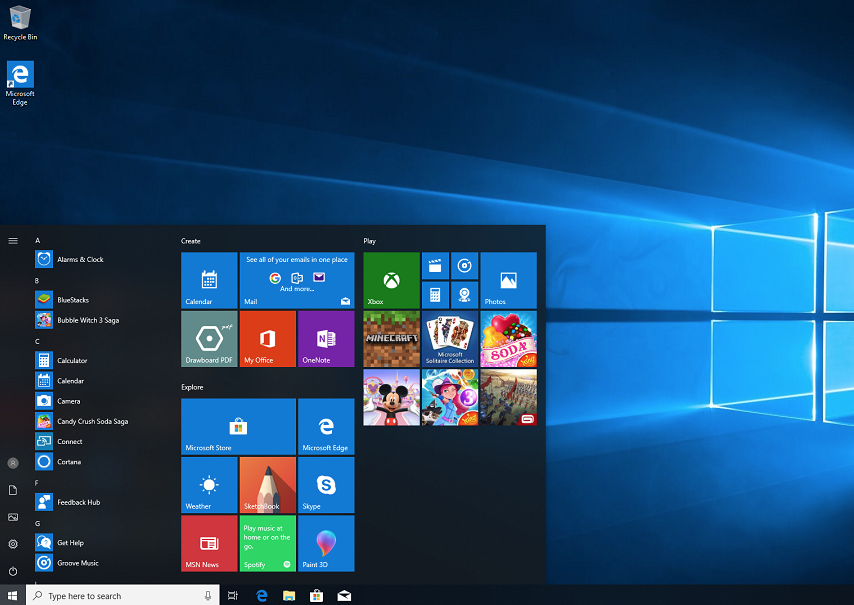Expand the Start menu hamburger button
854x605 pixels.
click(13, 241)
